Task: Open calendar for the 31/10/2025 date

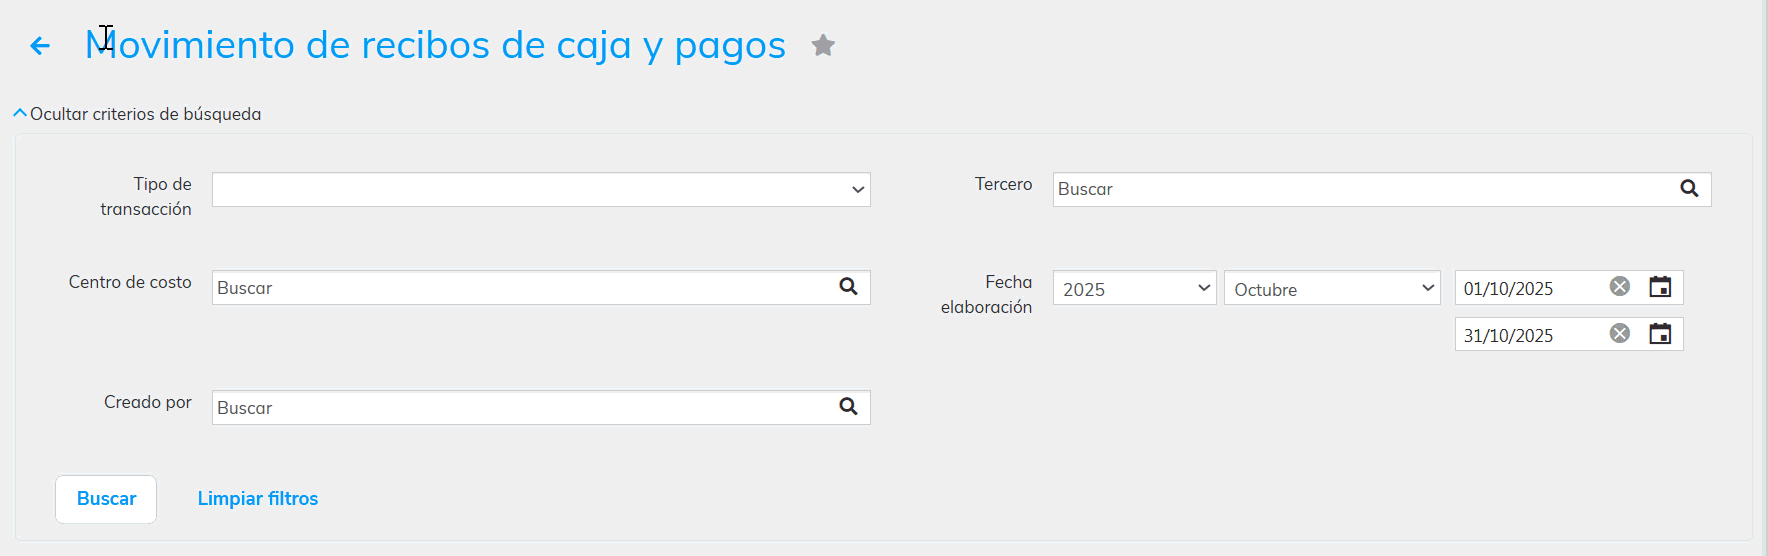Action: [1660, 334]
